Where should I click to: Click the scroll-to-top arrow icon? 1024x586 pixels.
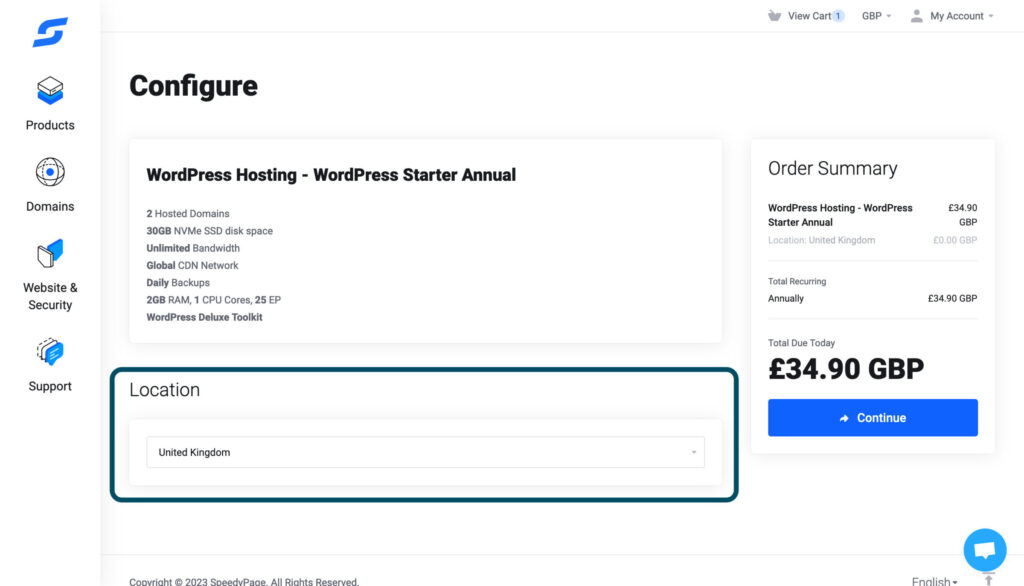[x=988, y=579]
